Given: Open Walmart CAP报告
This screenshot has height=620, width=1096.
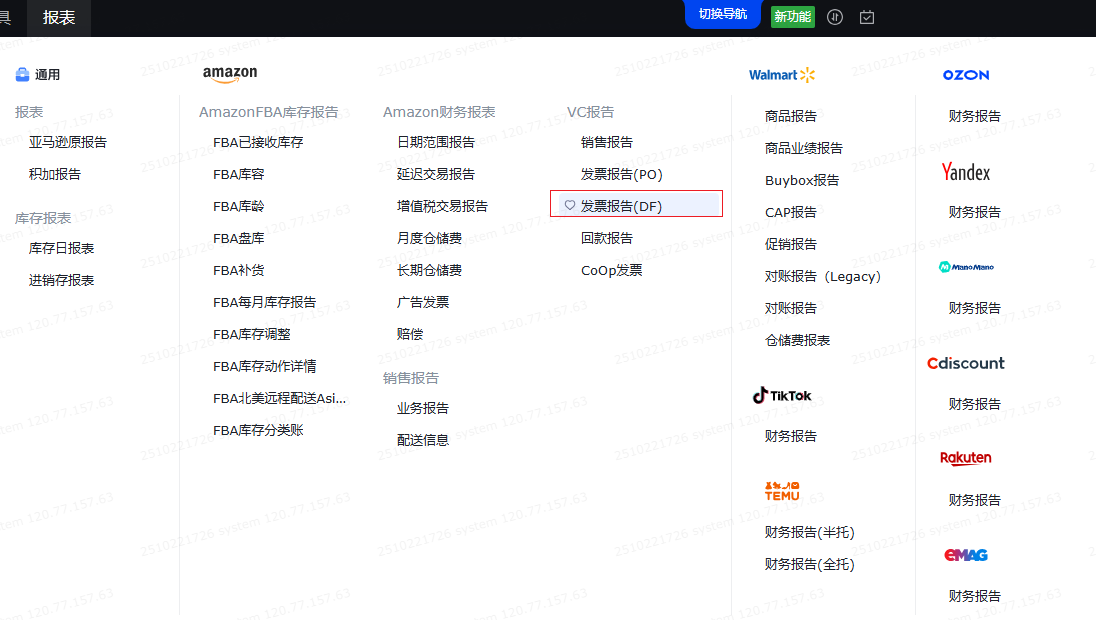Looking at the screenshot, I should [791, 212].
